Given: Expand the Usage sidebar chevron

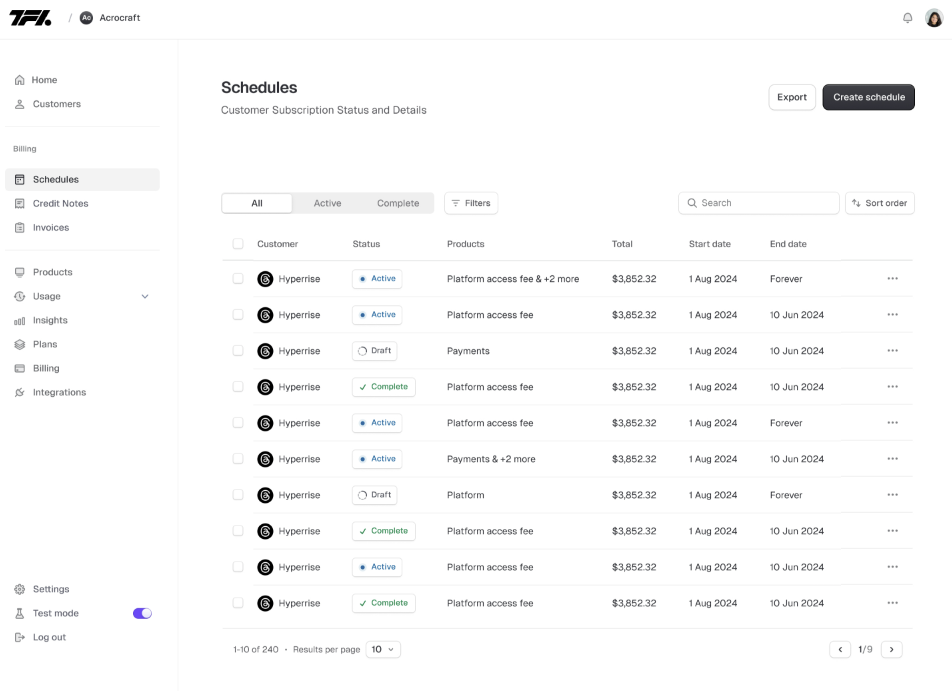Looking at the screenshot, I should [x=145, y=297].
